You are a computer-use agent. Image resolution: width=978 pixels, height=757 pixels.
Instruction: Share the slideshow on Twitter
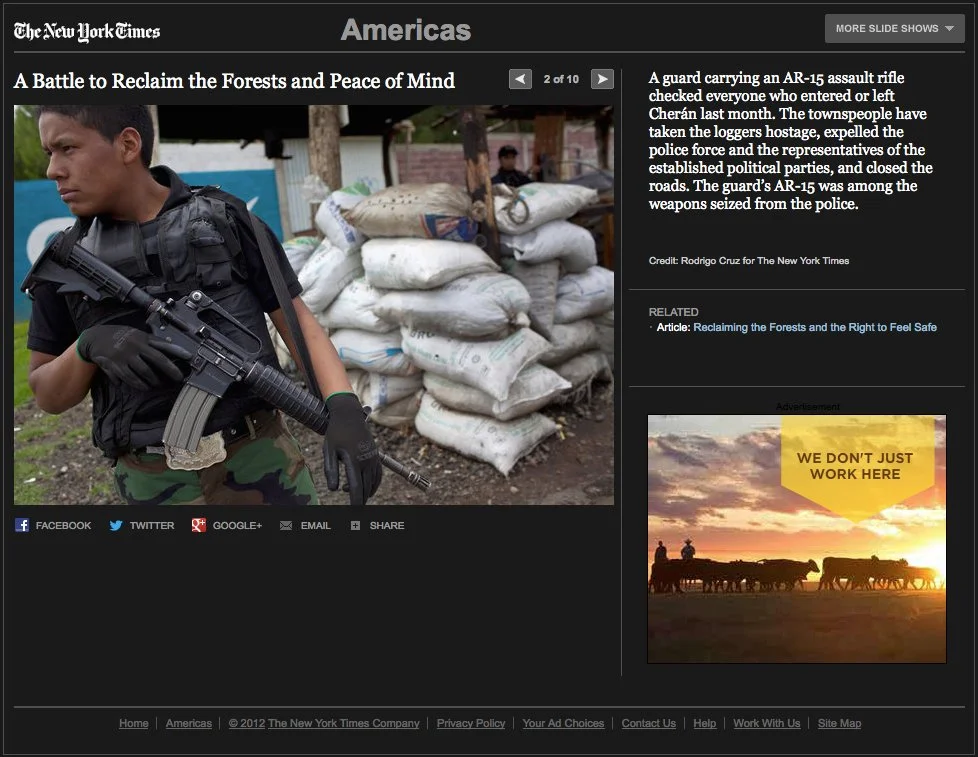(x=141, y=525)
